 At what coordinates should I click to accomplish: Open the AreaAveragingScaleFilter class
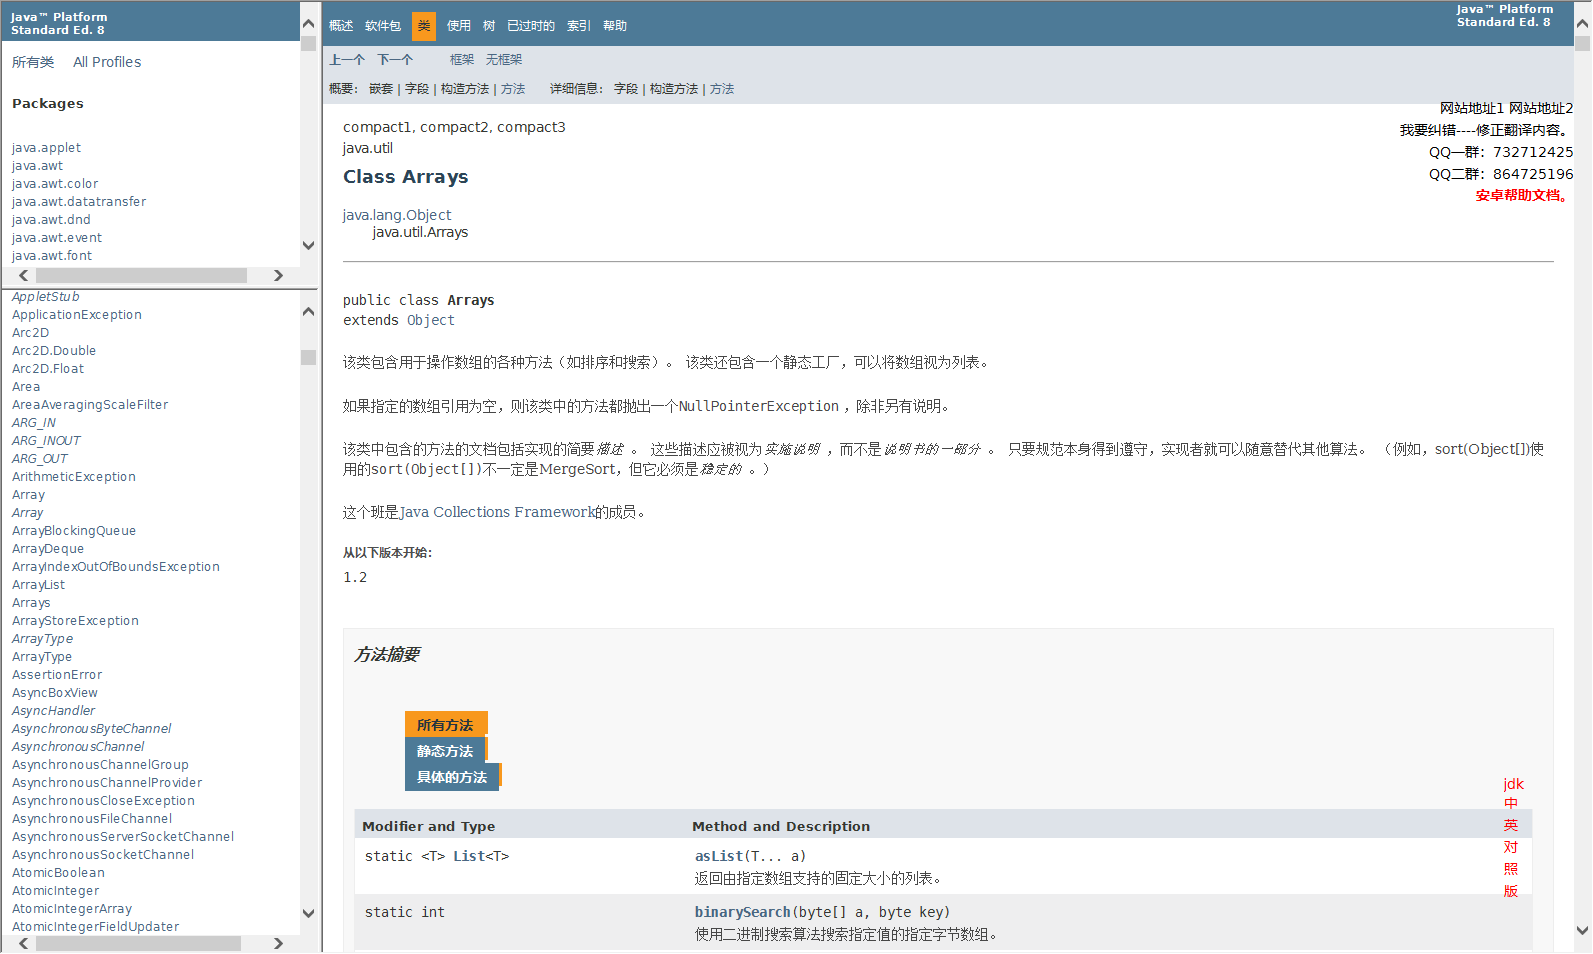tap(90, 405)
